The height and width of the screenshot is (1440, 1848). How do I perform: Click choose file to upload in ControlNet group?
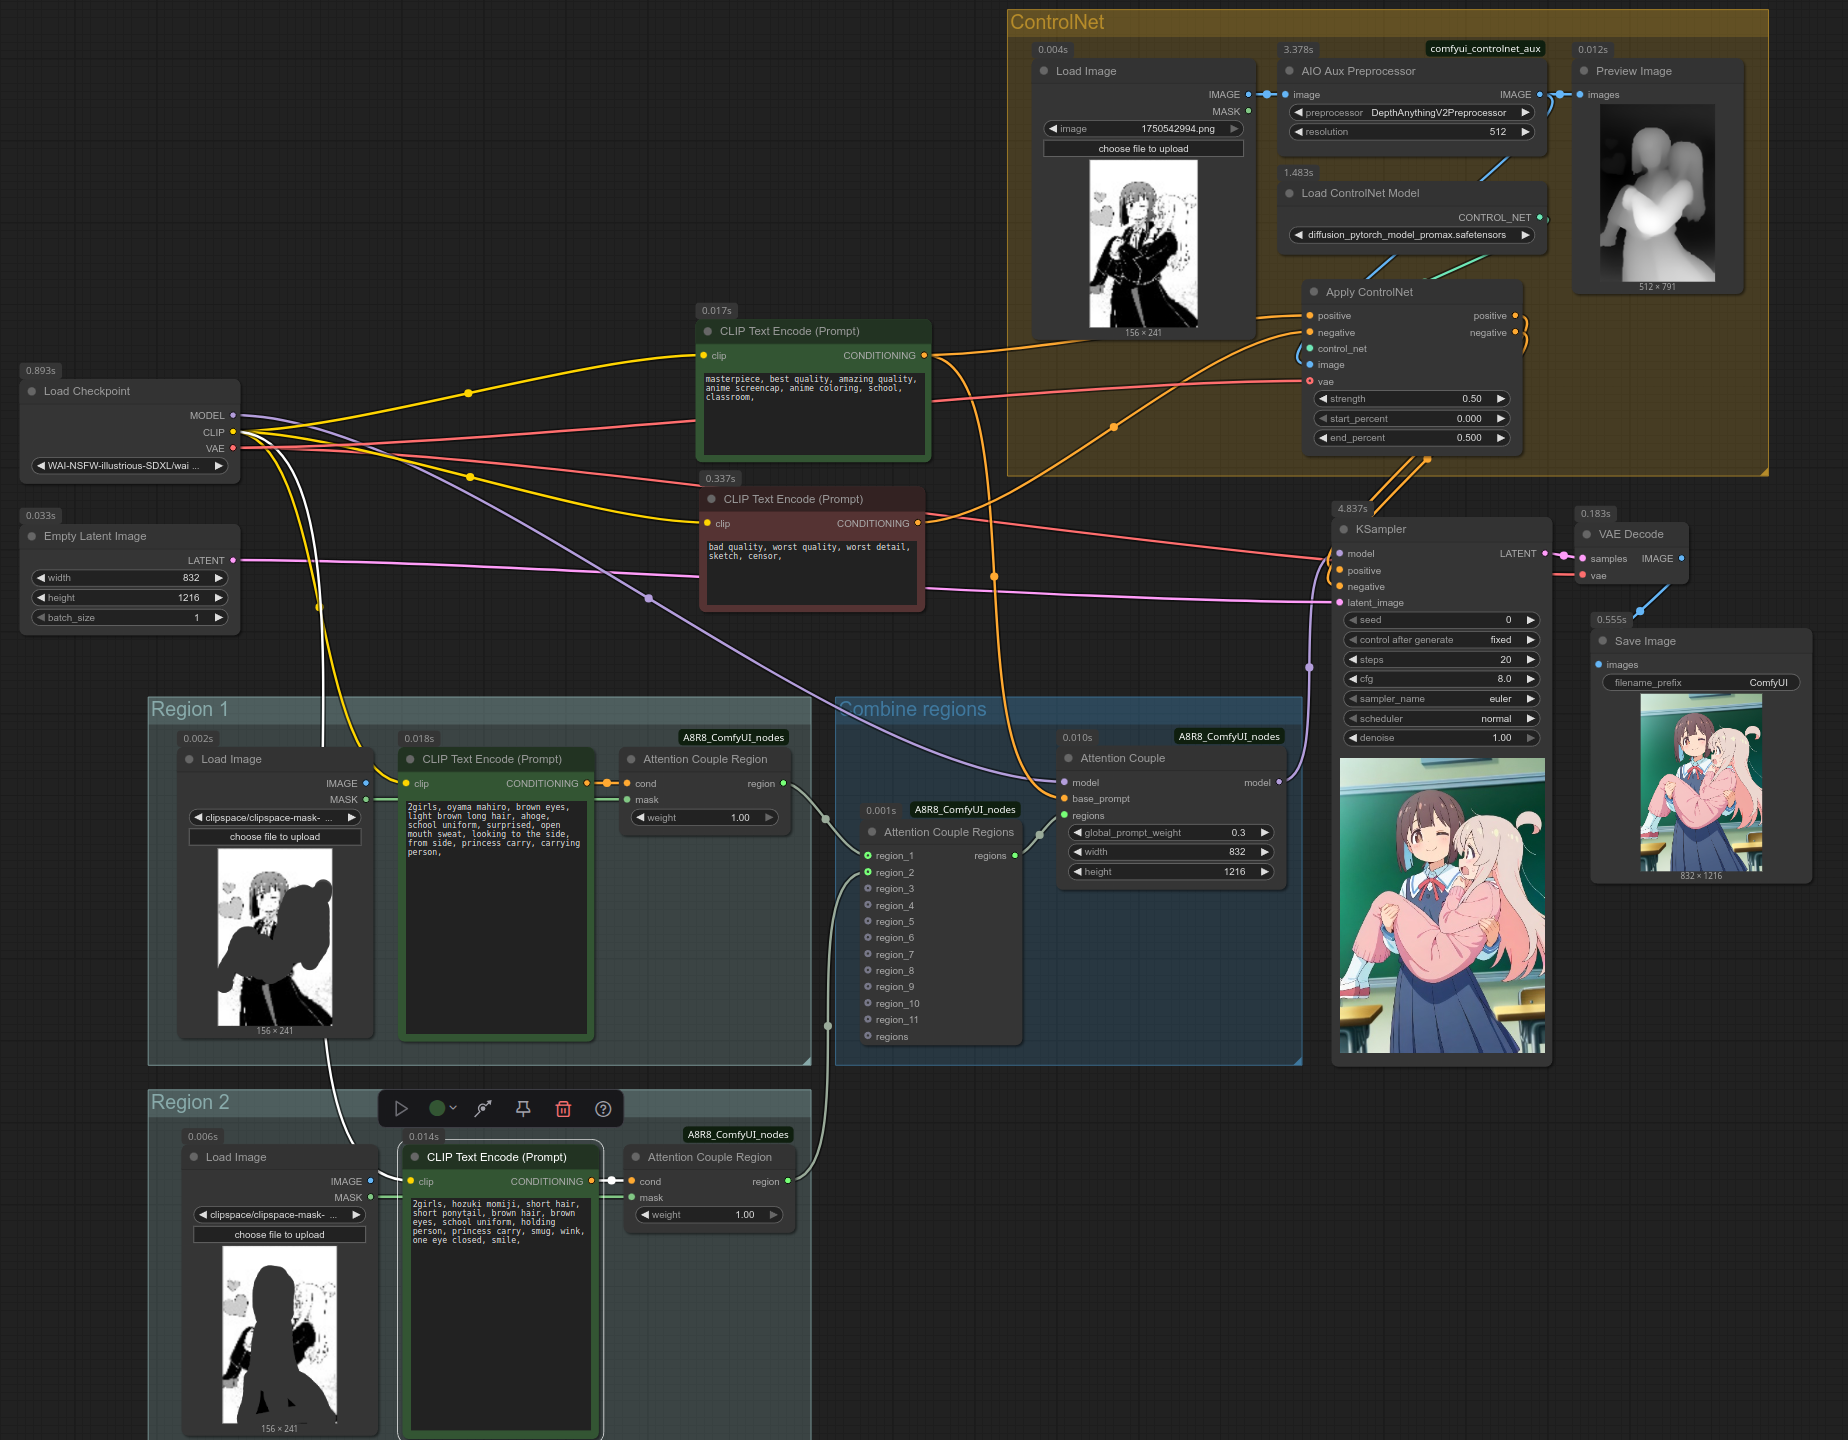point(1143,149)
